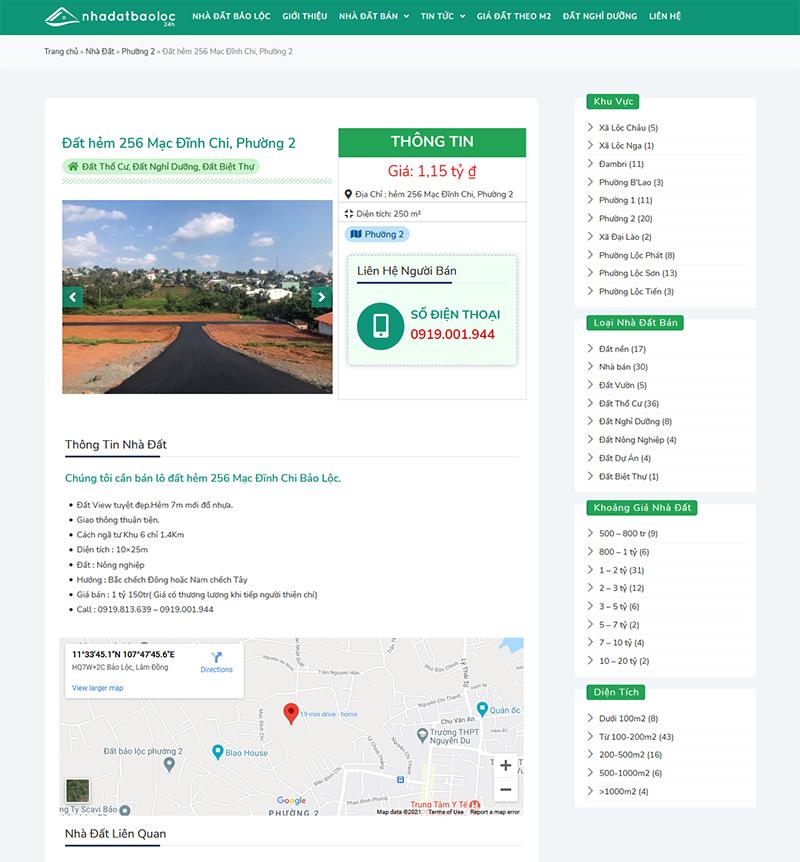
Task: Open the Liên Hệ menu item
Action: coord(664,17)
